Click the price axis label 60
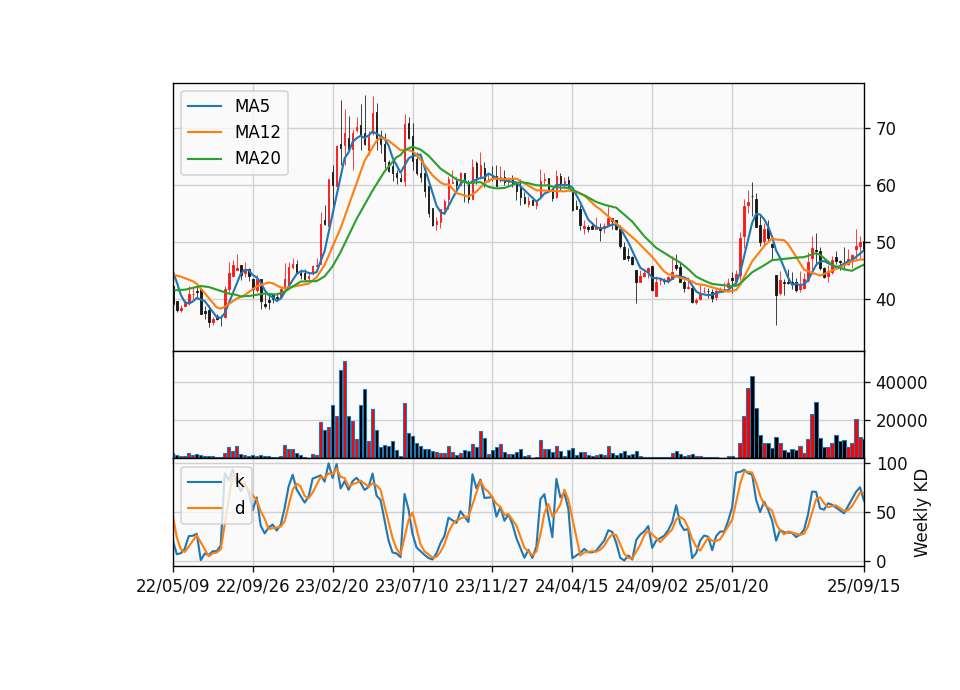Viewport: 960px width, 690px height. pos(886,186)
